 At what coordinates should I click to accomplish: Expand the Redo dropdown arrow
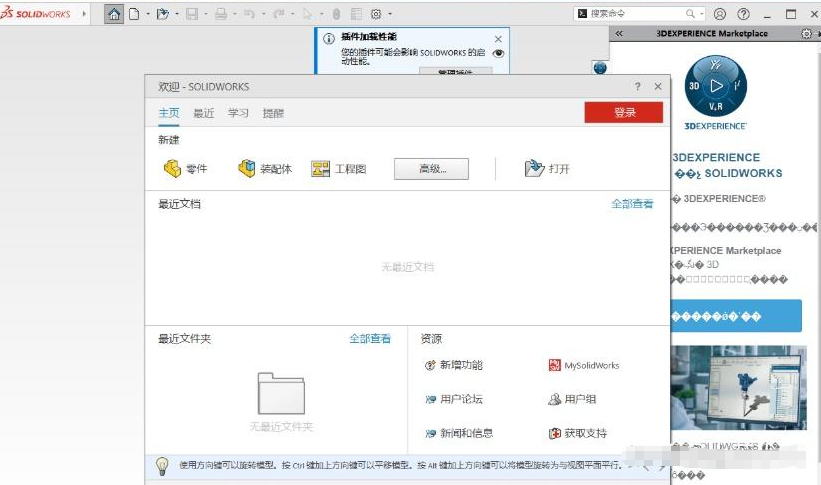[x=292, y=14]
